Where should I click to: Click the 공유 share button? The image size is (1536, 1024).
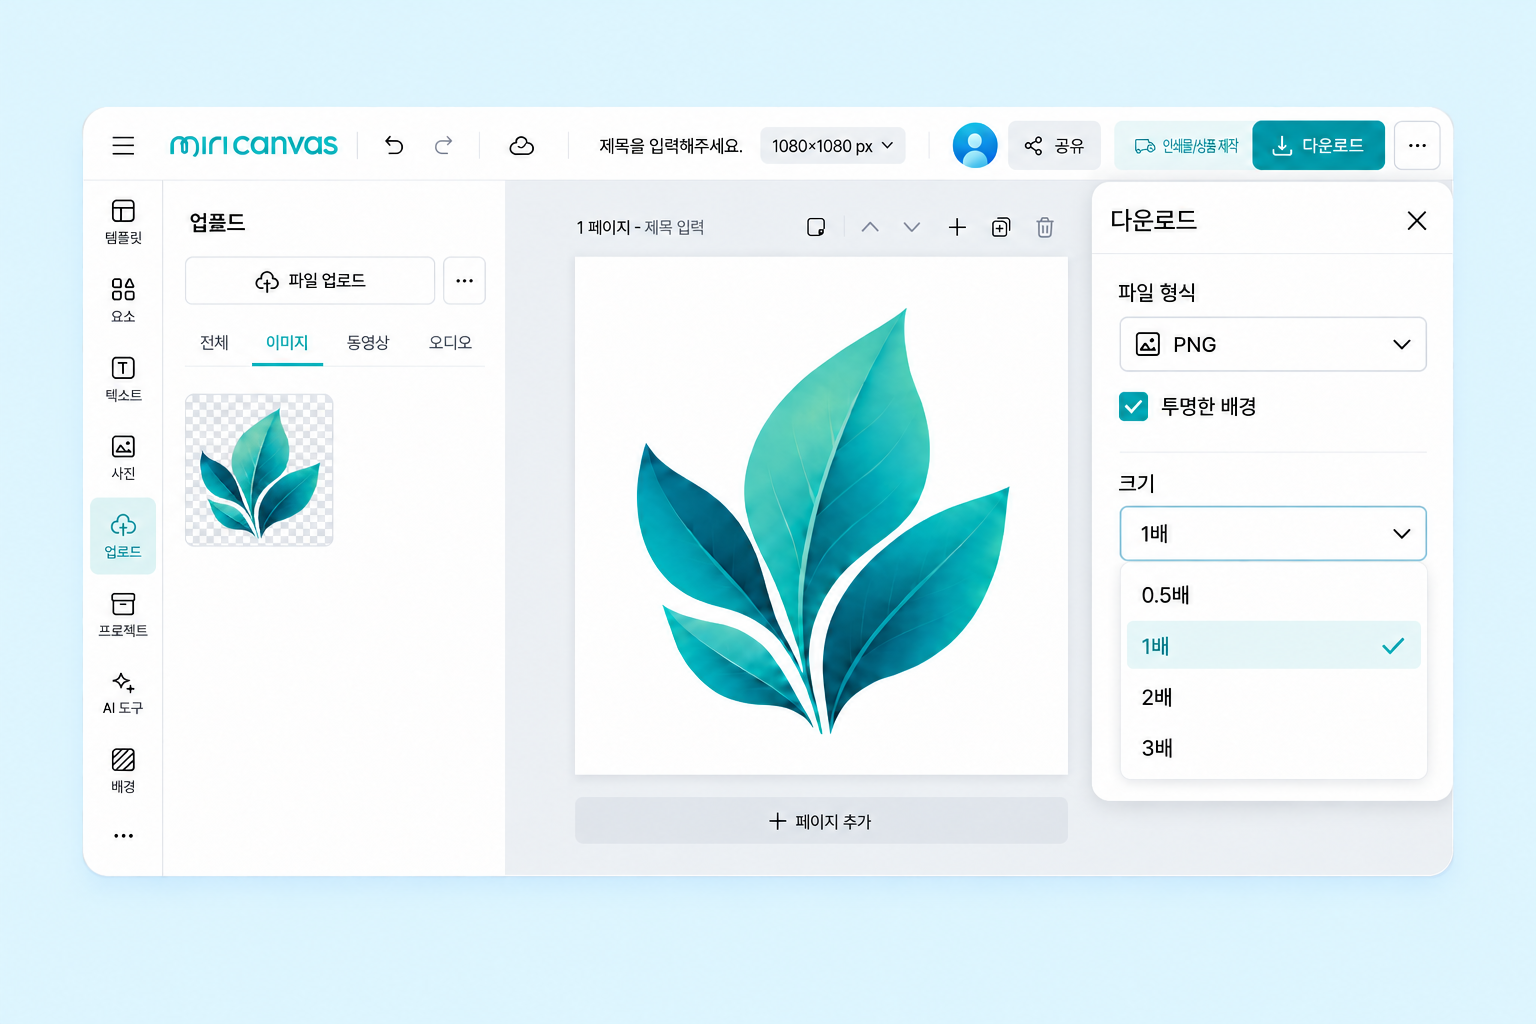click(x=1054, y=146)
